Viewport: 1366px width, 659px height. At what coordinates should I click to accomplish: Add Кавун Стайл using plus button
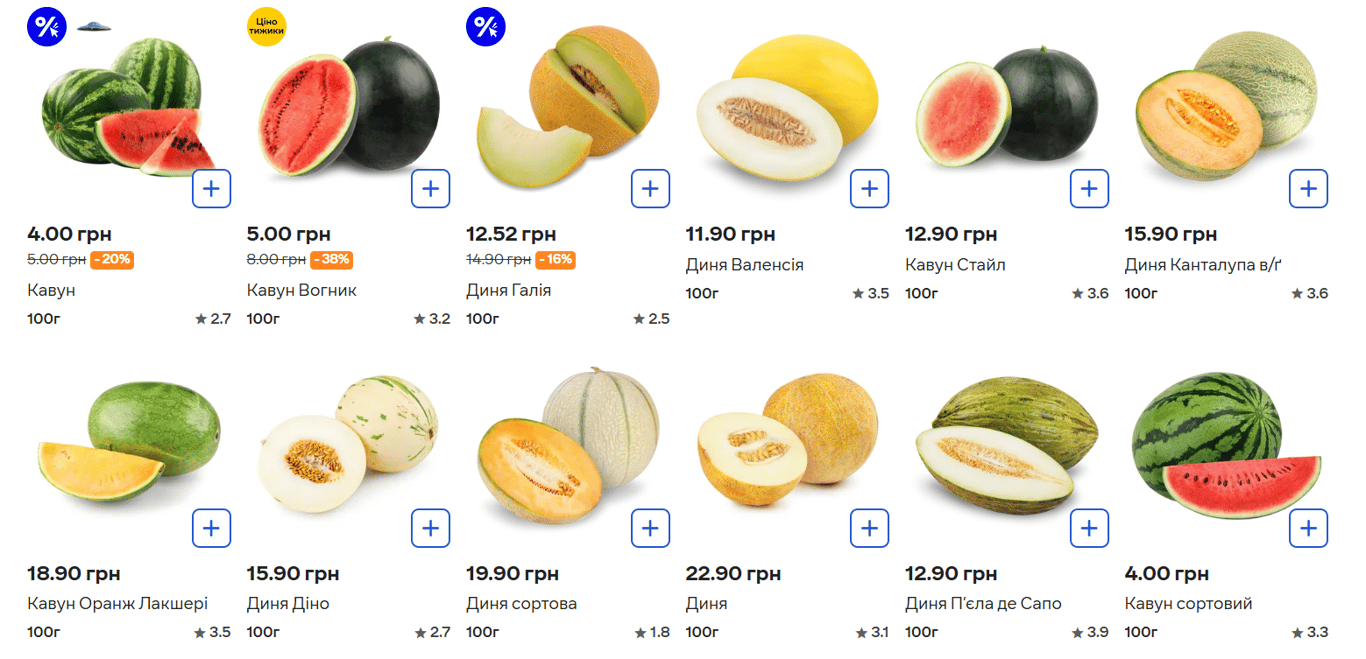click(x=1089, y=189)
